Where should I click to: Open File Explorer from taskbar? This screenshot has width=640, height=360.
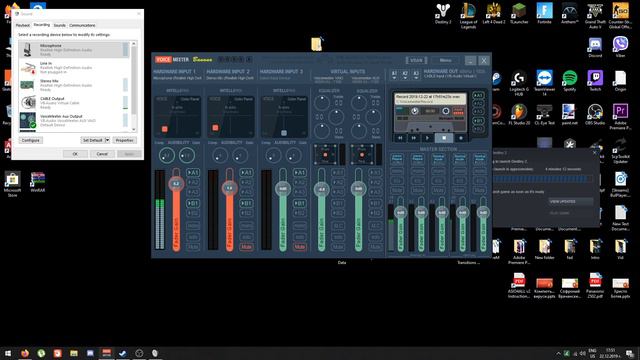click(74, 353)
